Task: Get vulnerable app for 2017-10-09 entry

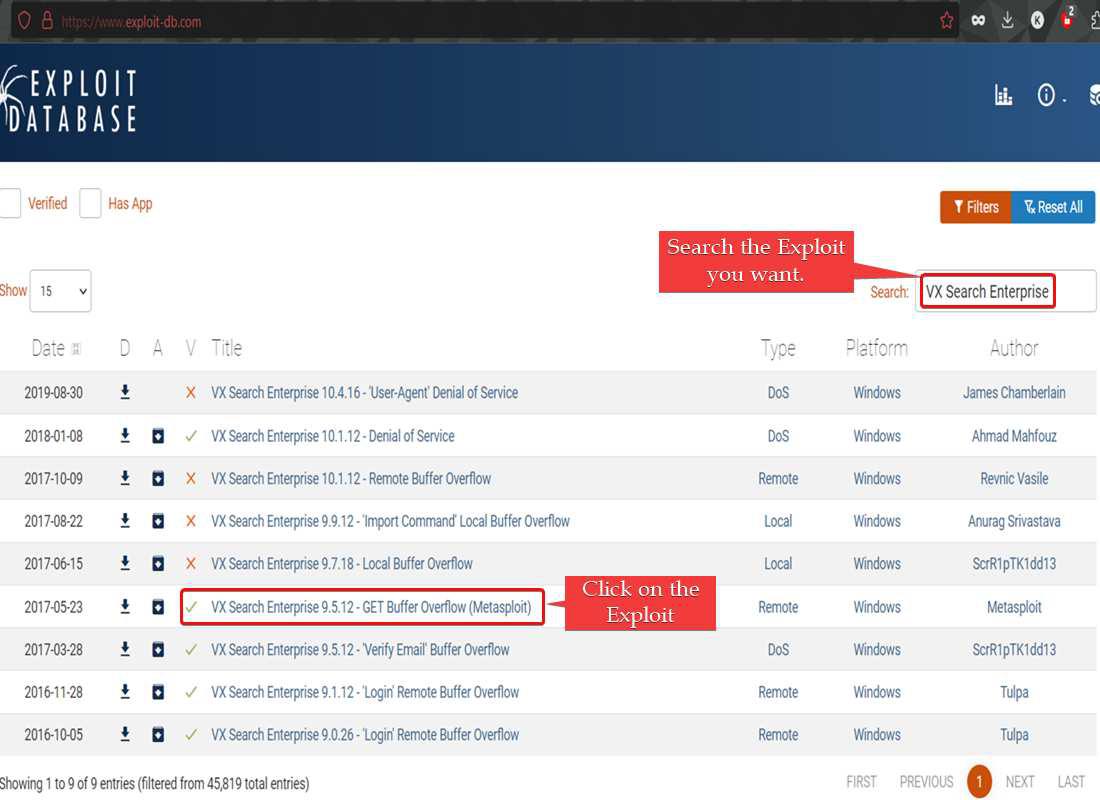Action: tap(159, 479)
